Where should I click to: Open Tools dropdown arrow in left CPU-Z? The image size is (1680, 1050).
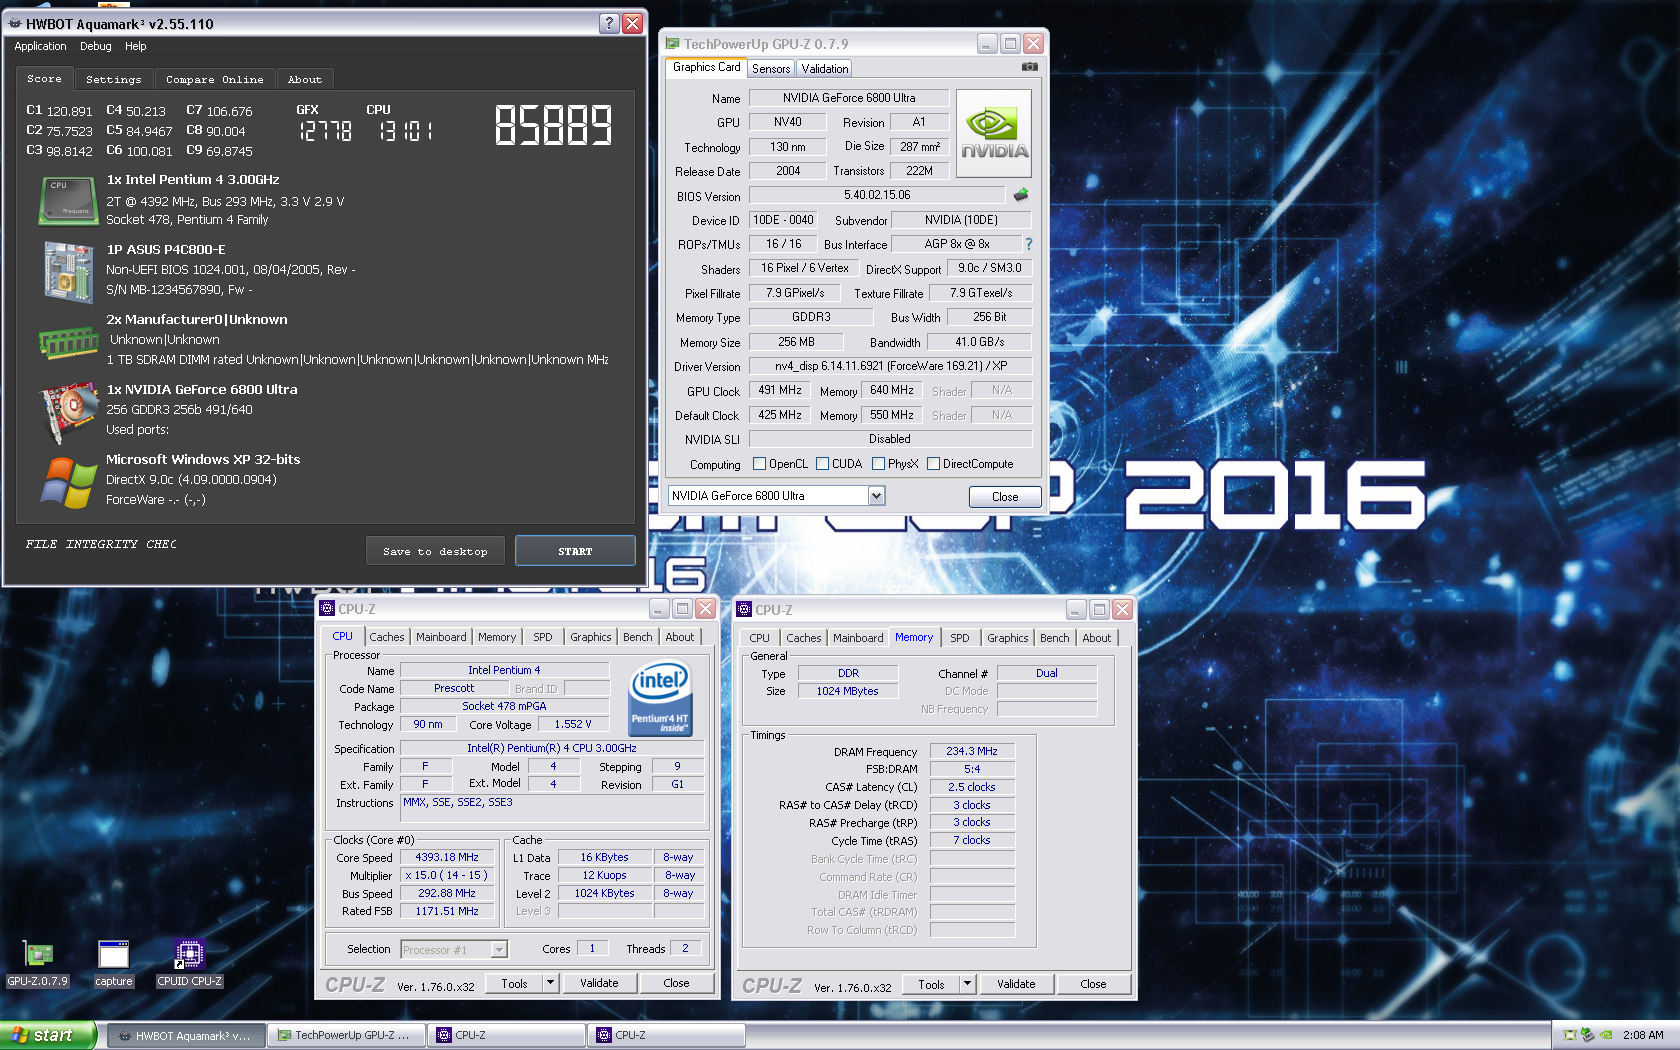coord(550,983)
